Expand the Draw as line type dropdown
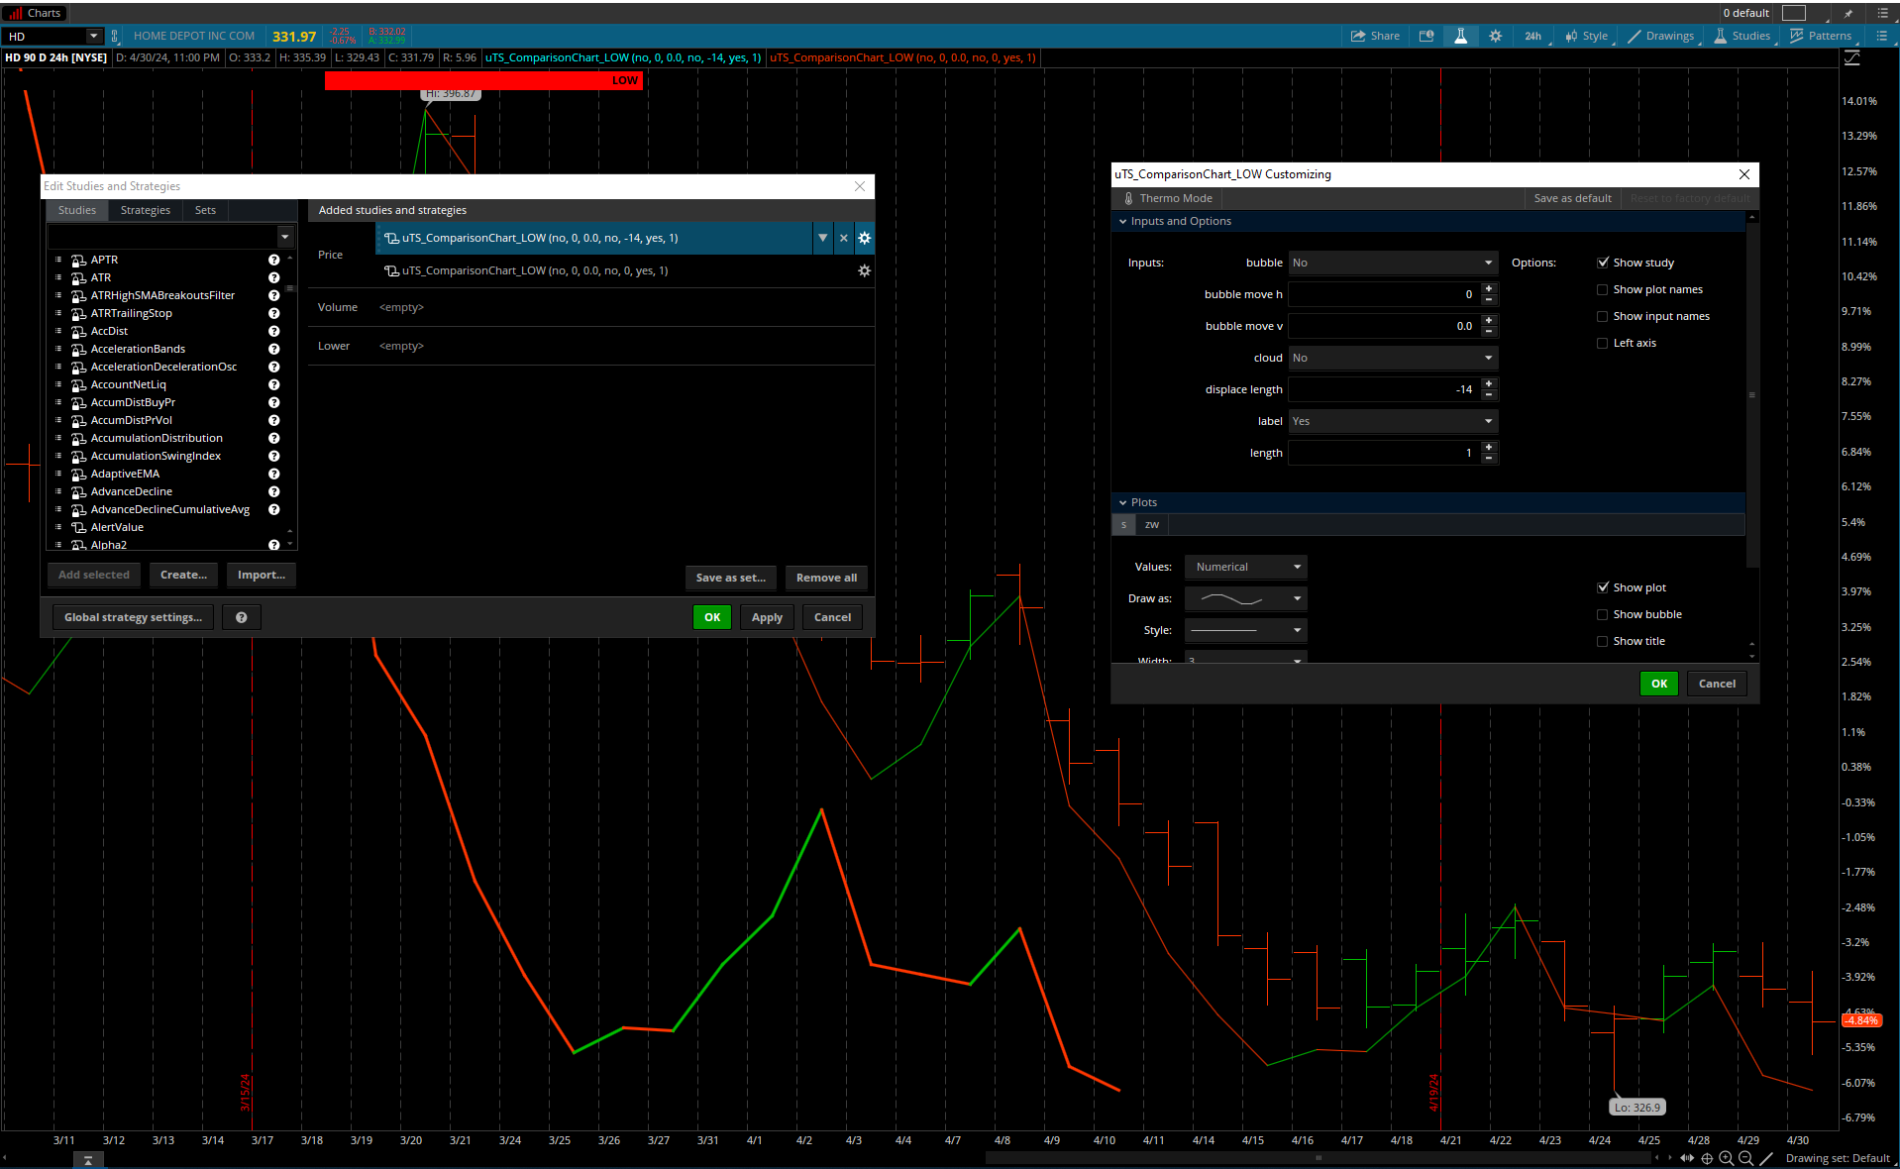This screenshot has height=1169, width=1900. click(x=1246, y=599)
